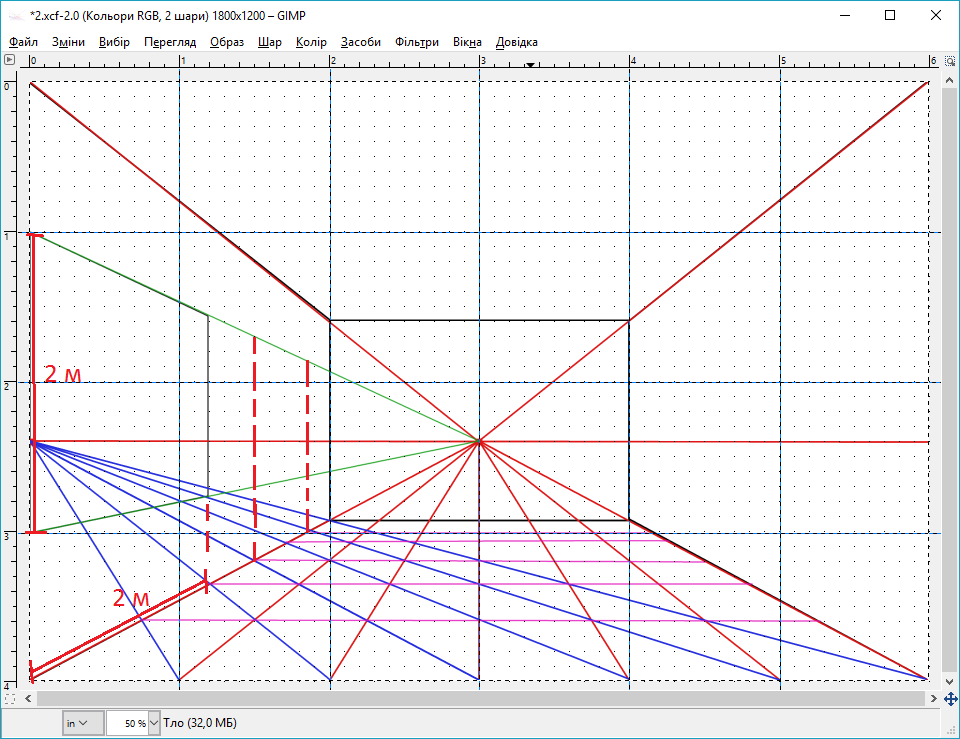Click the horizontal scrollbar track
The width and height of the screenshot is (960, 739).
481,698
